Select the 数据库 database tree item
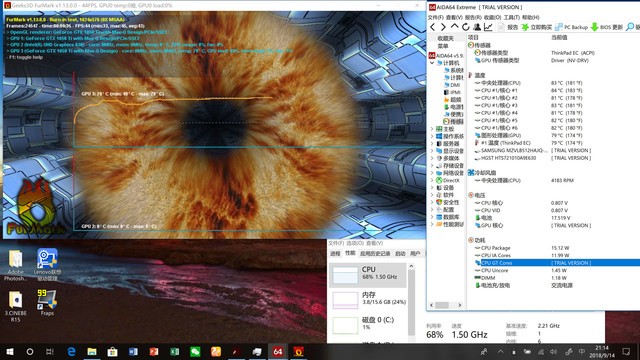The image size is (640, 360). coord(448,217)
